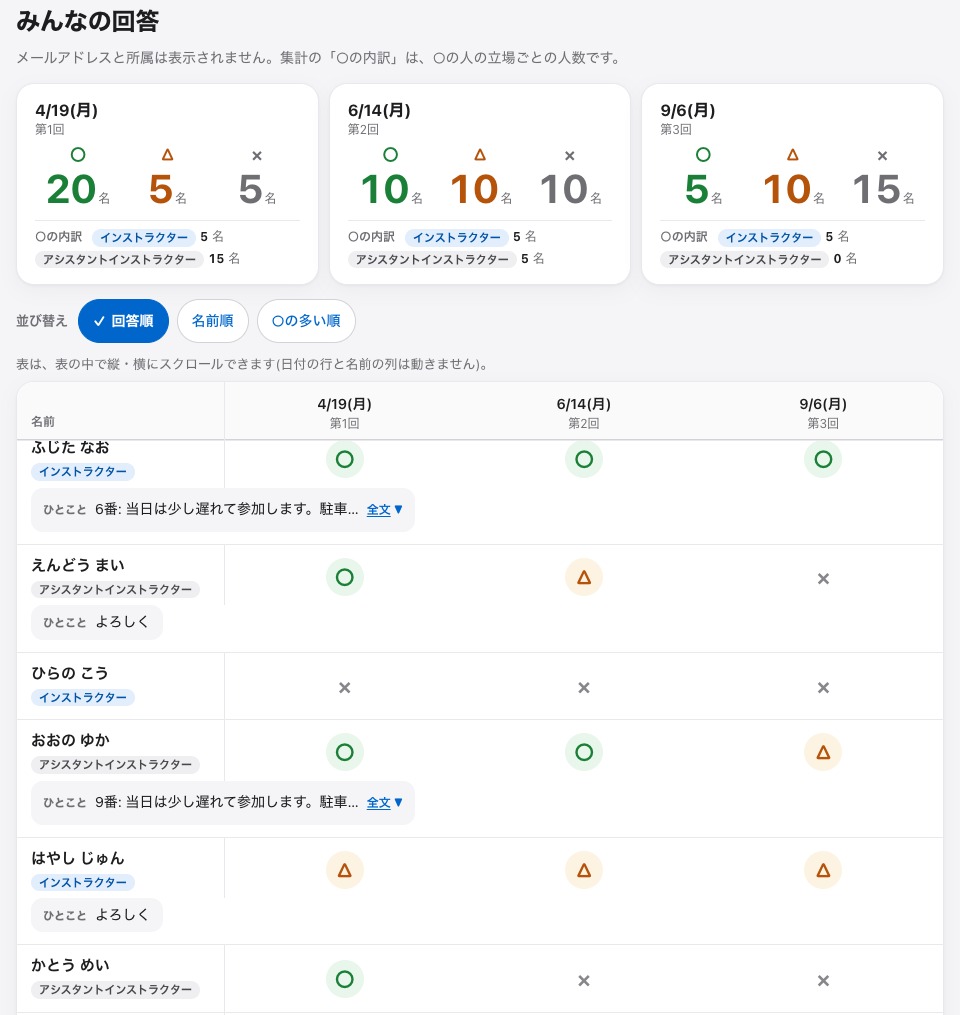Click おおの ゆか's circle icon for 4/19

[x=344, y=752]
